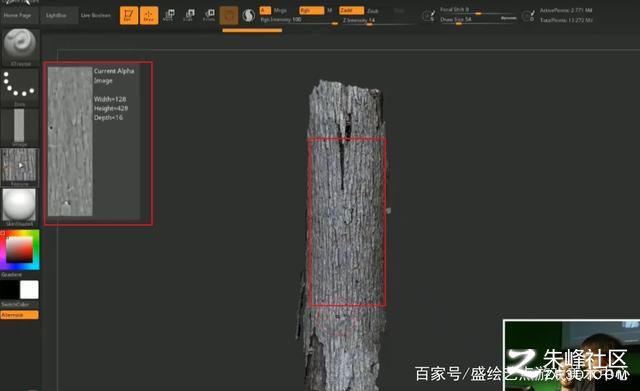Activate the Edit mode button
The width and height of the screenshot is (640, 391).
tap(129, 16)
